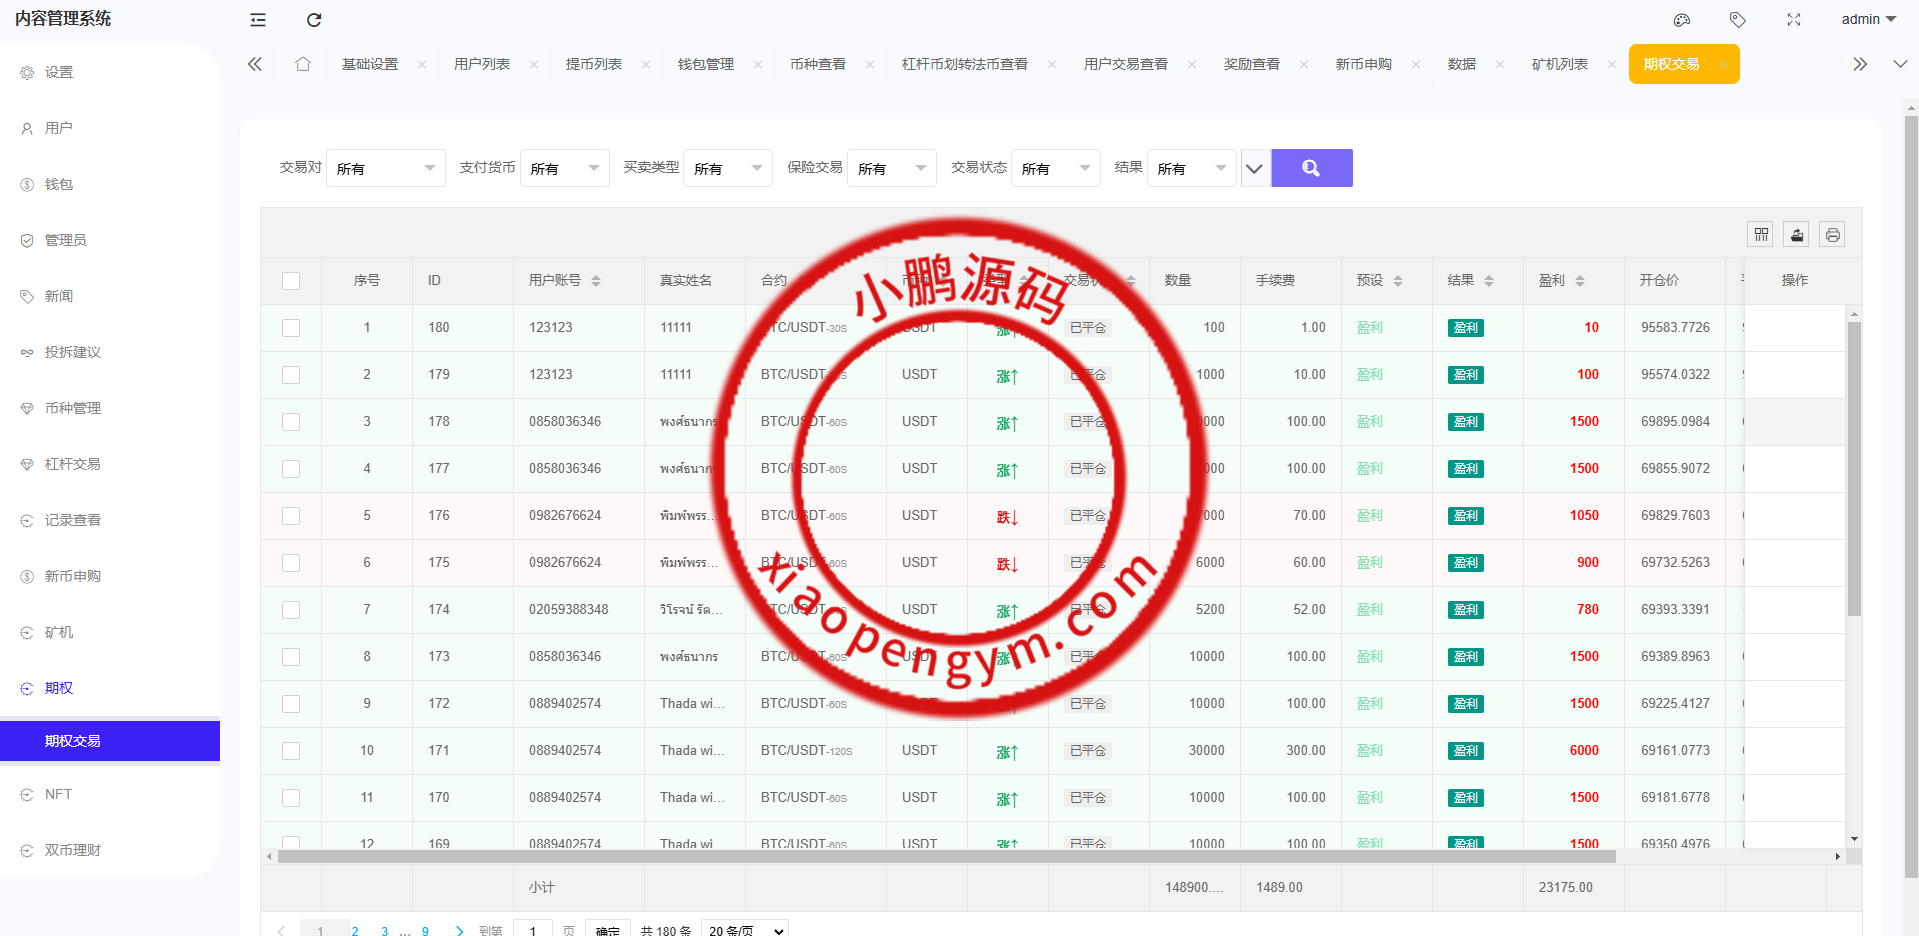
Task: Toggle the select-all checkbox in table header
Action: [x=291, y=281]
